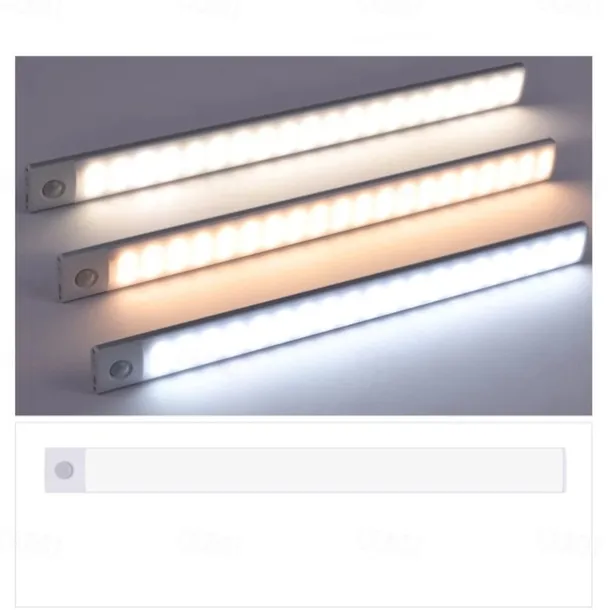Click the motion sensor on warm light bar
The height and width of the screenshot is (610, 610).
(86, 277)
